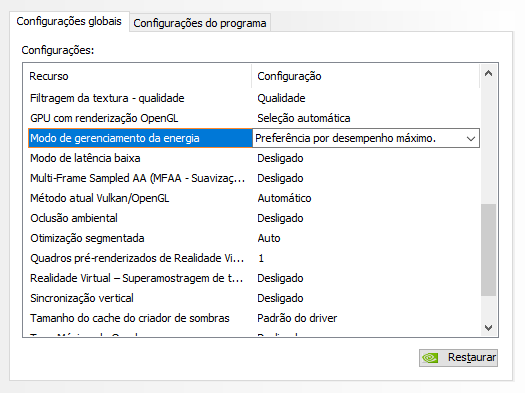Click the scrollbar down arrow

click(x=489, y=328)
